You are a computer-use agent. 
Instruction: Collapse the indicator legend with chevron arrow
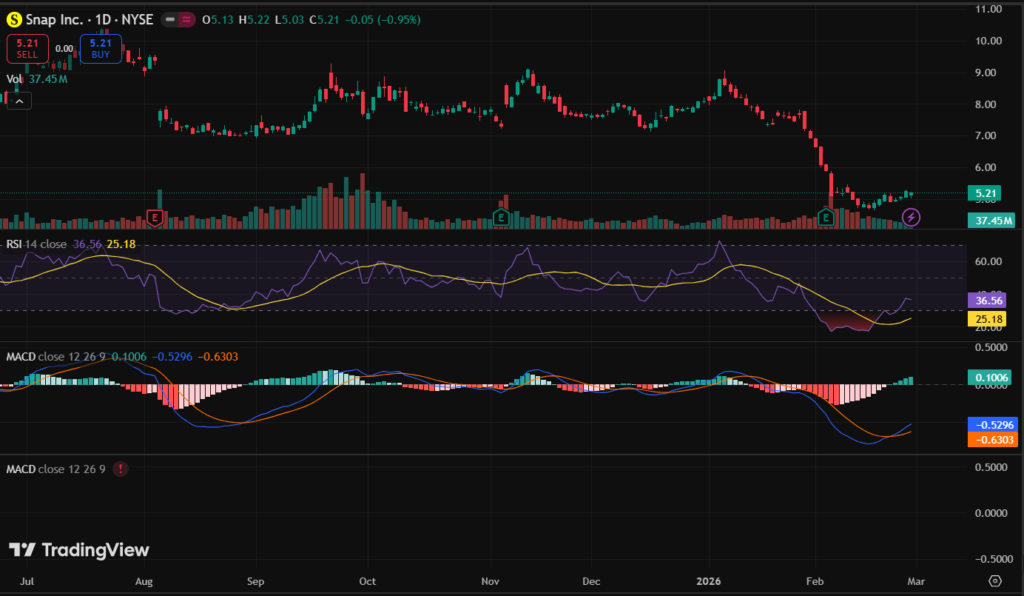(22, 99)
